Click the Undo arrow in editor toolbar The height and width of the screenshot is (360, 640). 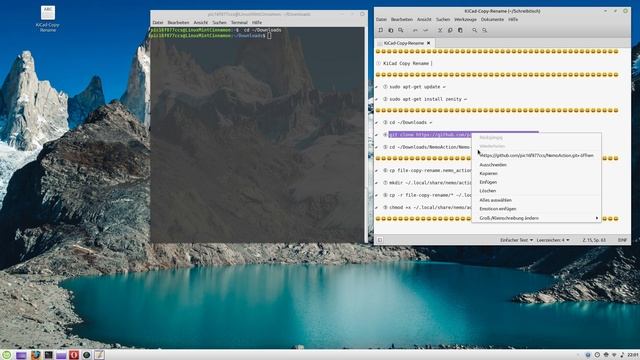(x=415, y=30)
